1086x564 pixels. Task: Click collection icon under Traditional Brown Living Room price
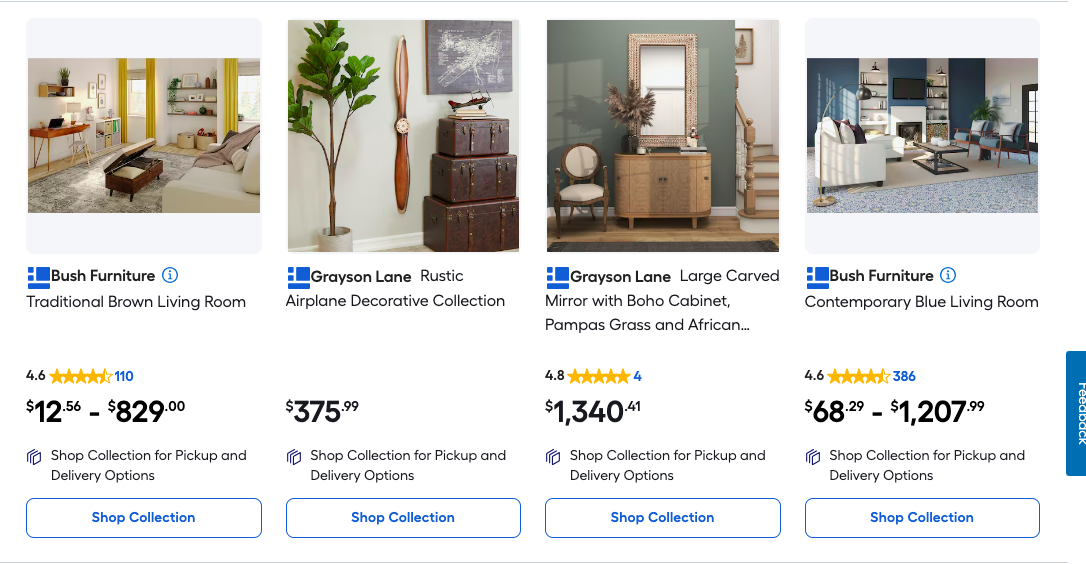click(x=35, y=457)
